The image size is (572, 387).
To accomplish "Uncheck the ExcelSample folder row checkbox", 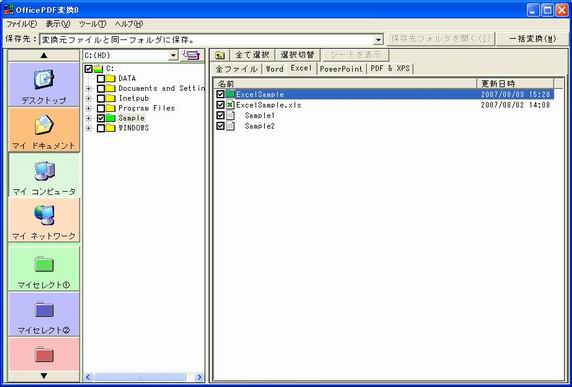I will click(x=220, y=94).
